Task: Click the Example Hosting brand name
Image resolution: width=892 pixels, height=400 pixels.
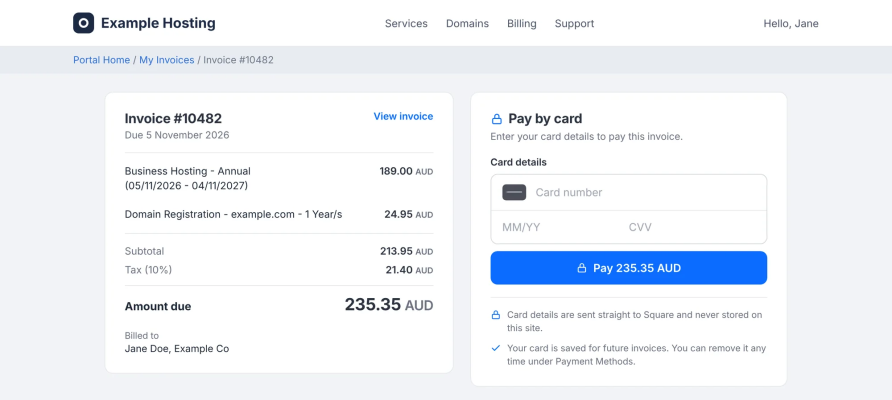Action: [x=158, y=23]
